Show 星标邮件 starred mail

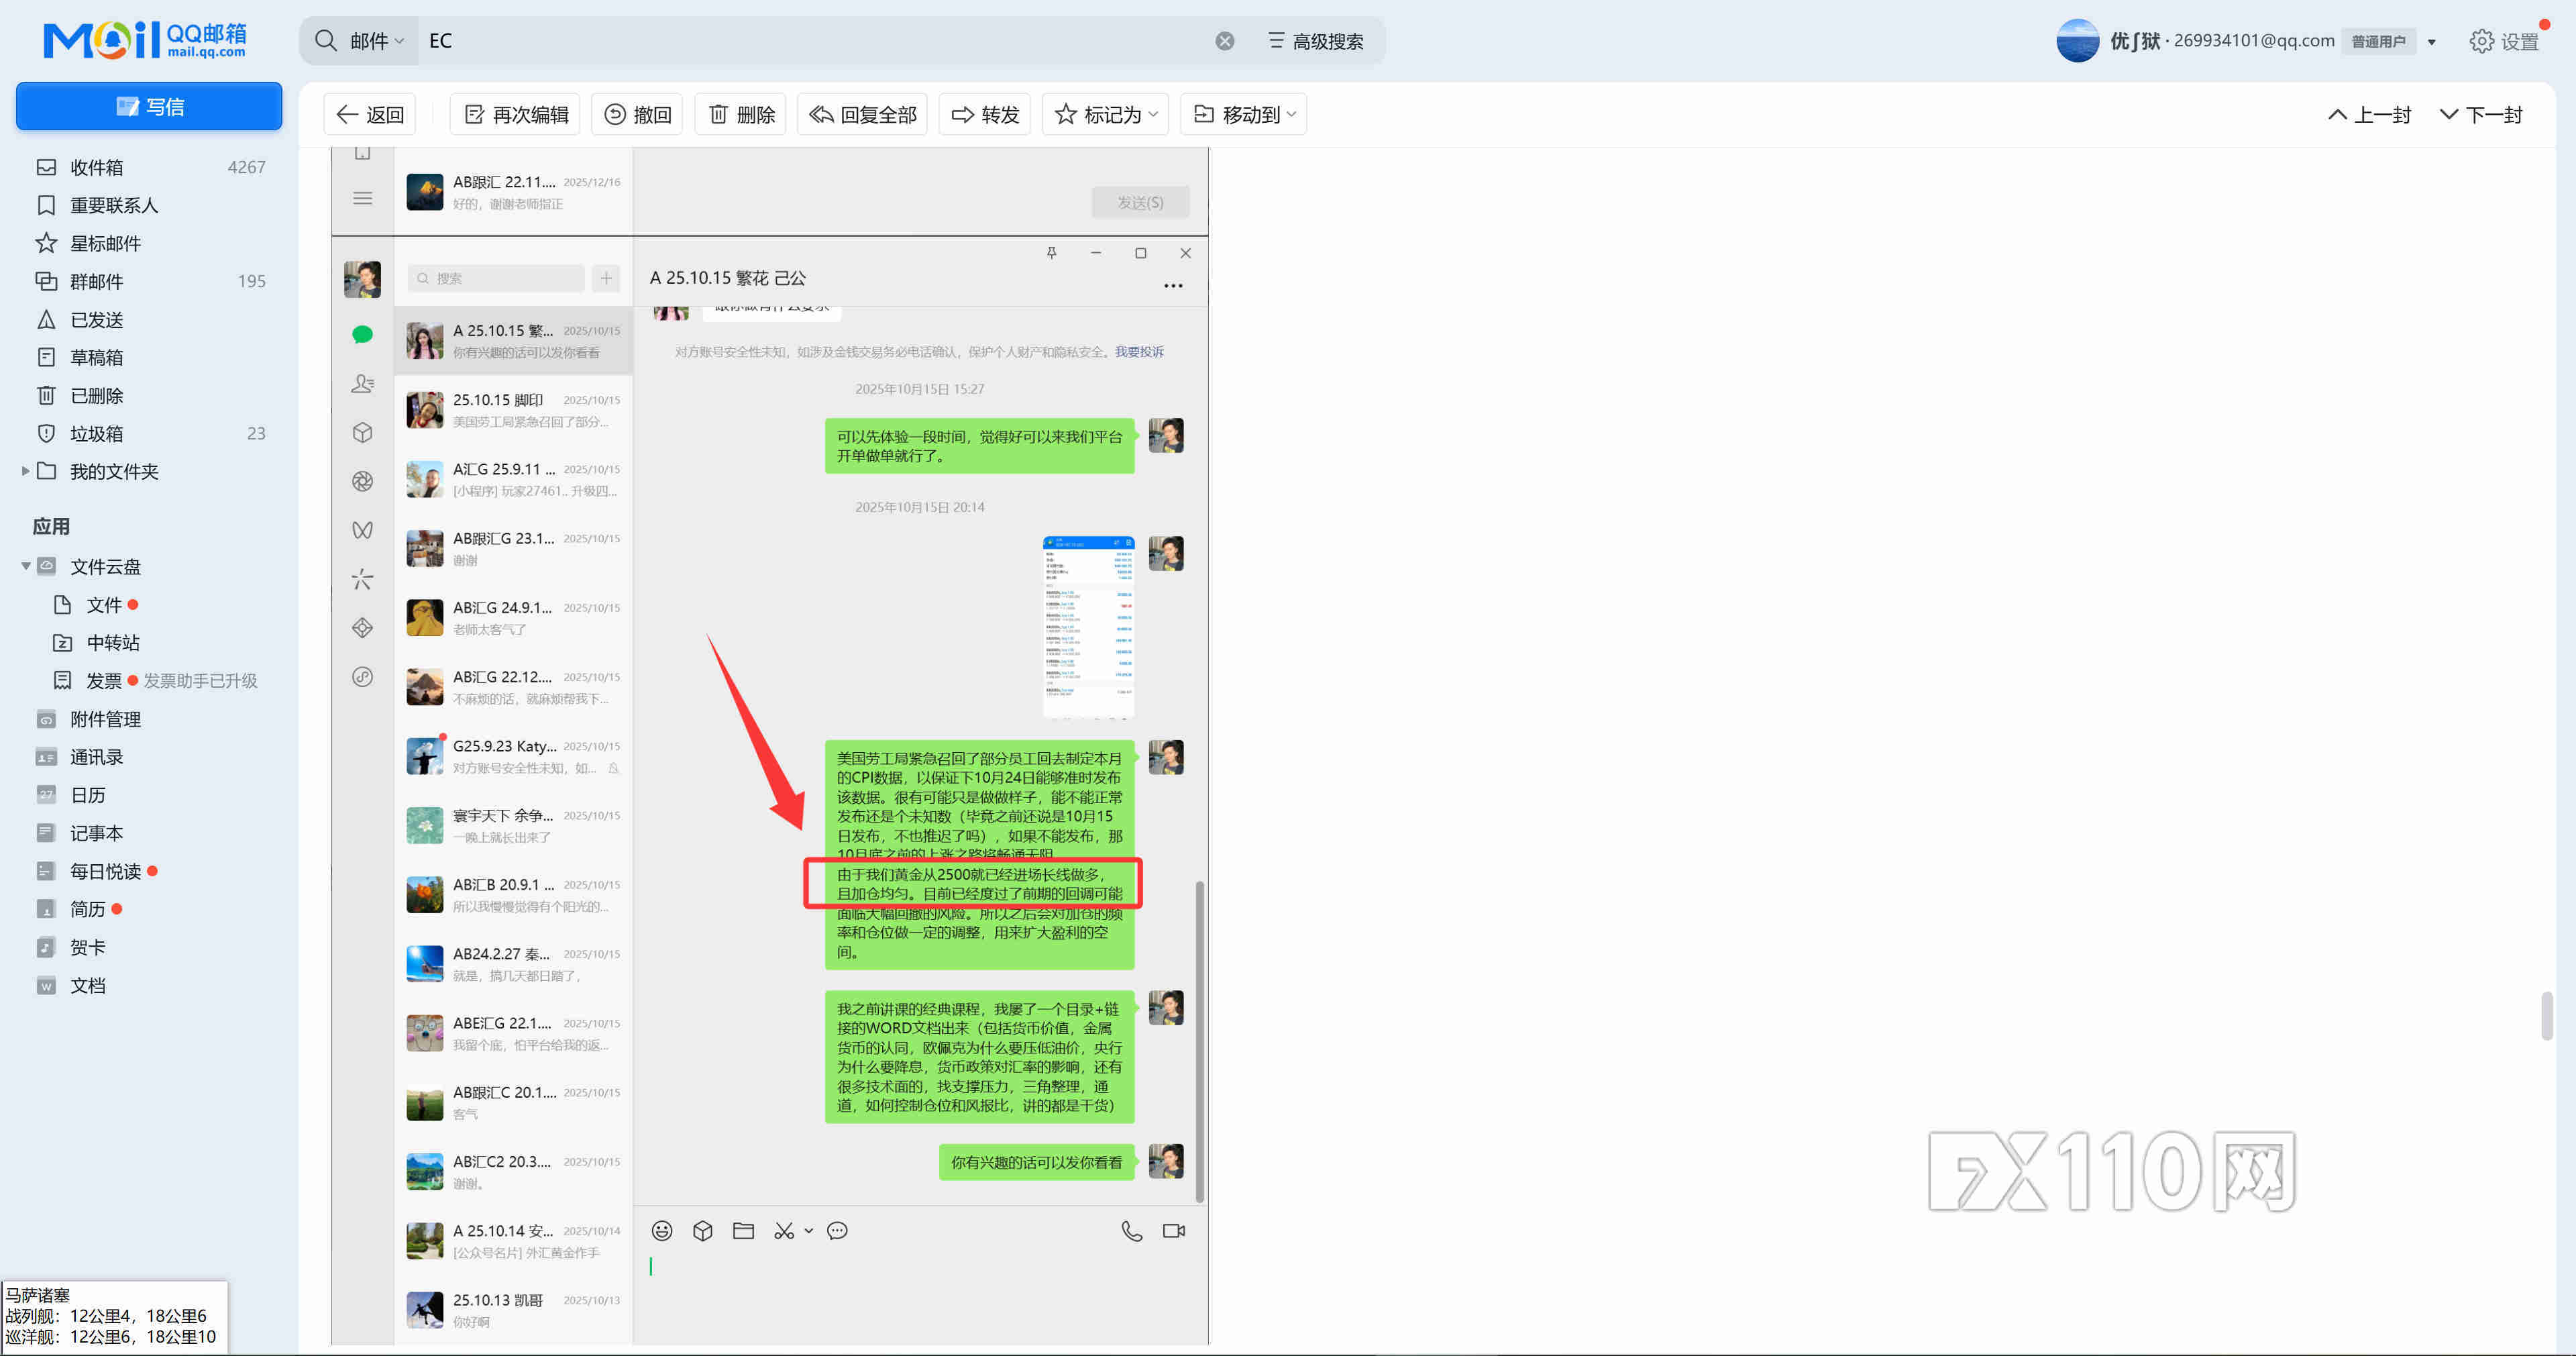click(150, 243)
